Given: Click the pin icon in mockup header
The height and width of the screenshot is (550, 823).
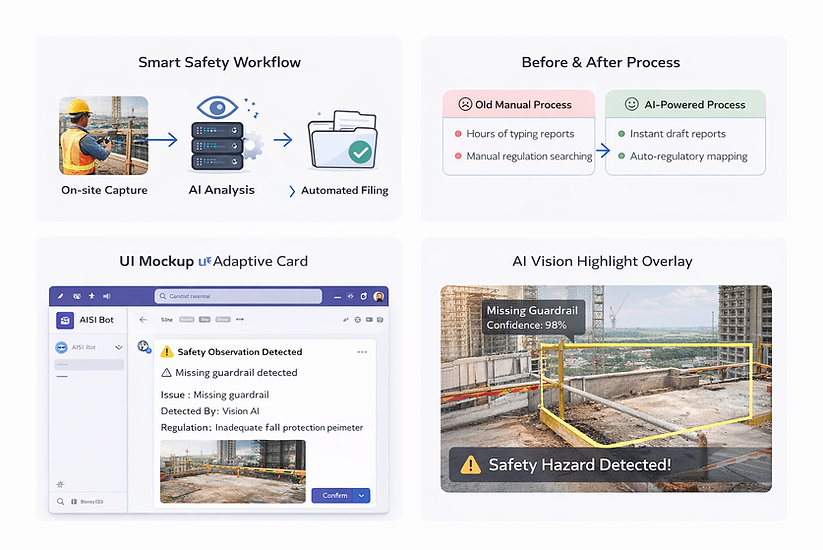Looking at the screenshot, I should [91, 296].
